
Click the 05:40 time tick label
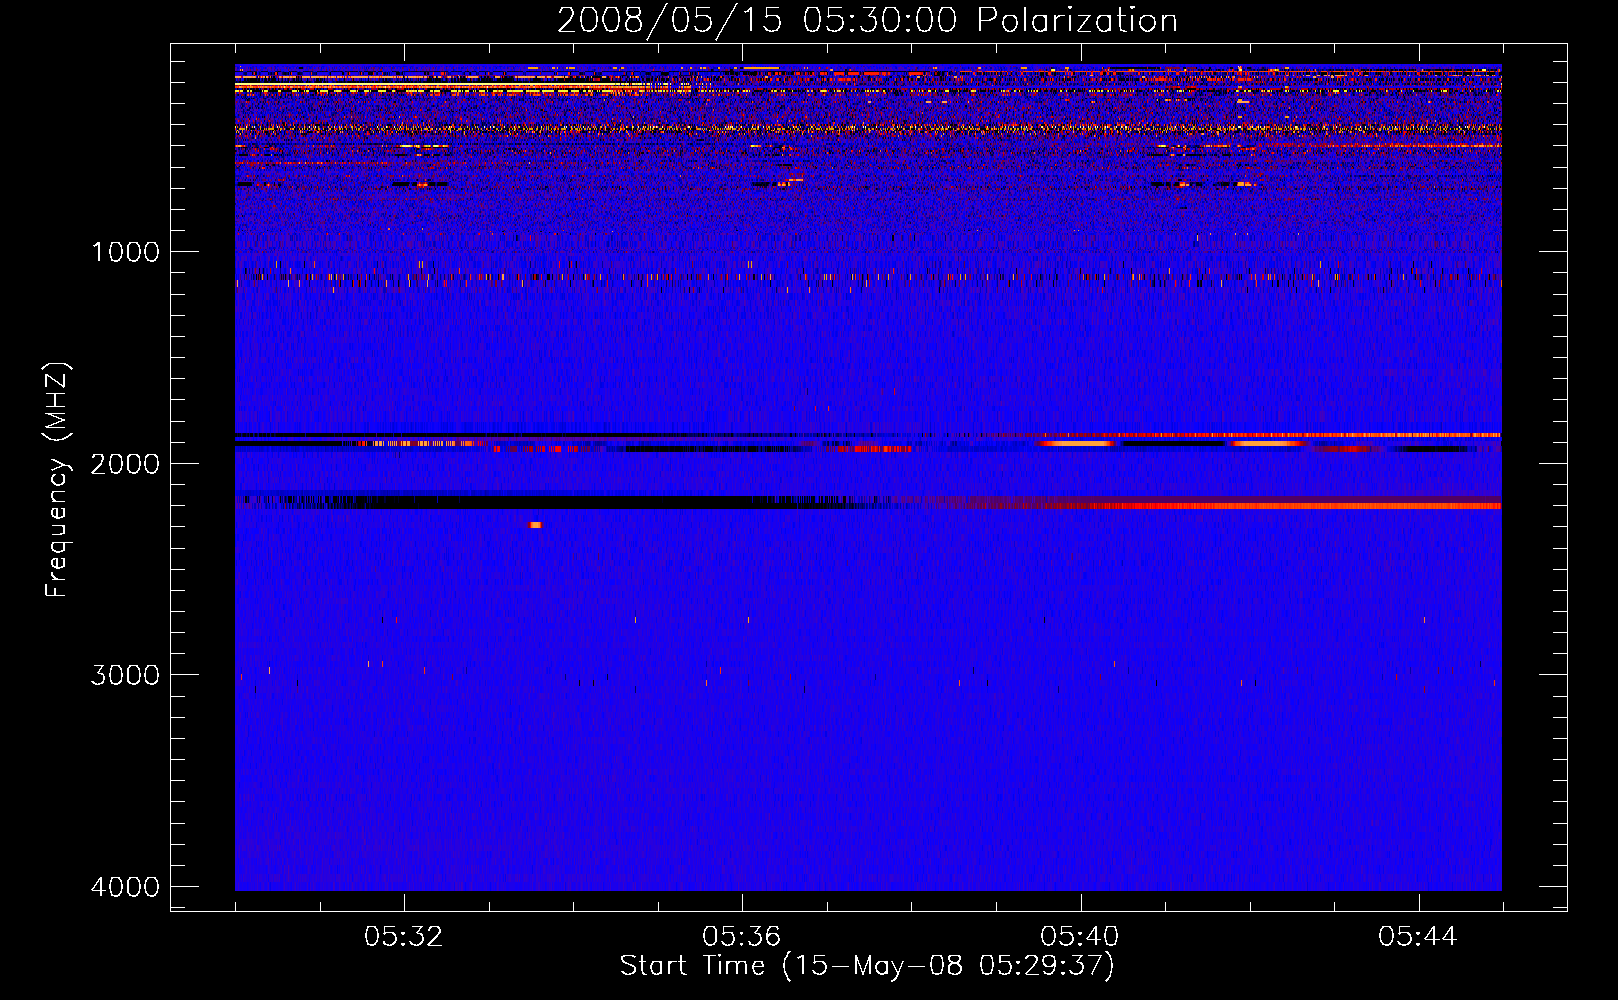pyautogui.click(x=1080, y=936)
